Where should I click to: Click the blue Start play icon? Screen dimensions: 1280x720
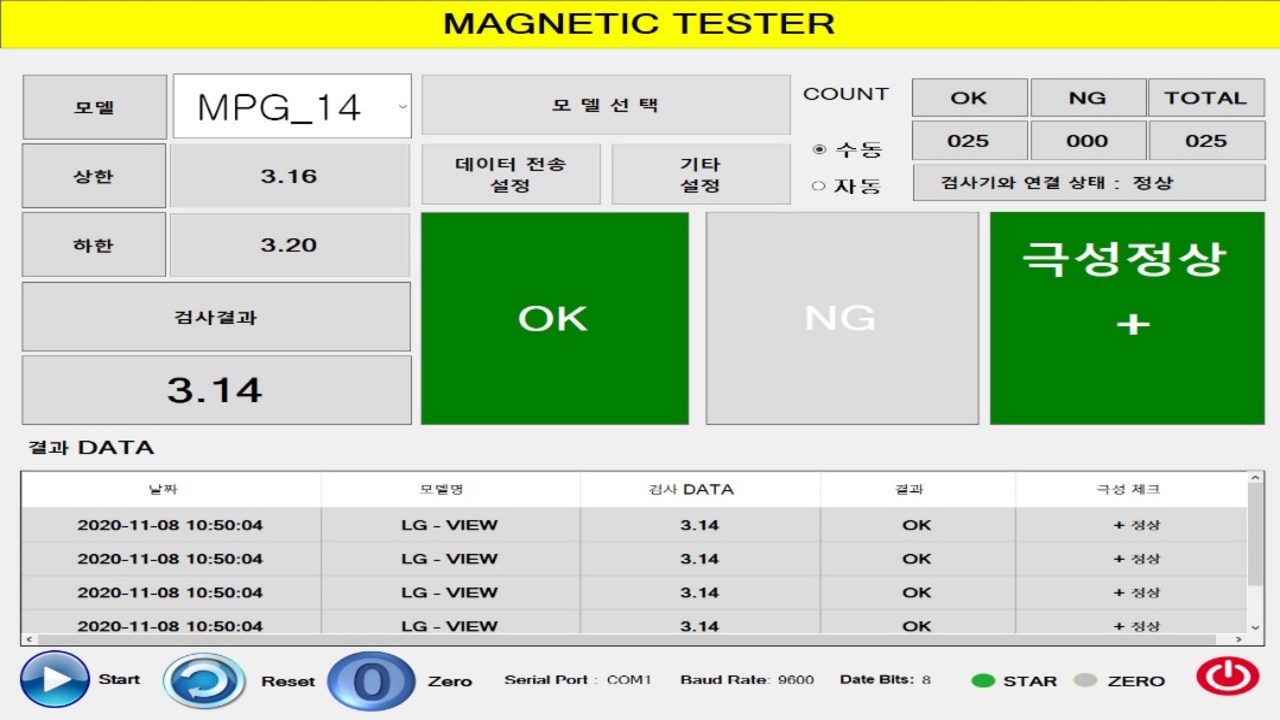pos(55,680)
